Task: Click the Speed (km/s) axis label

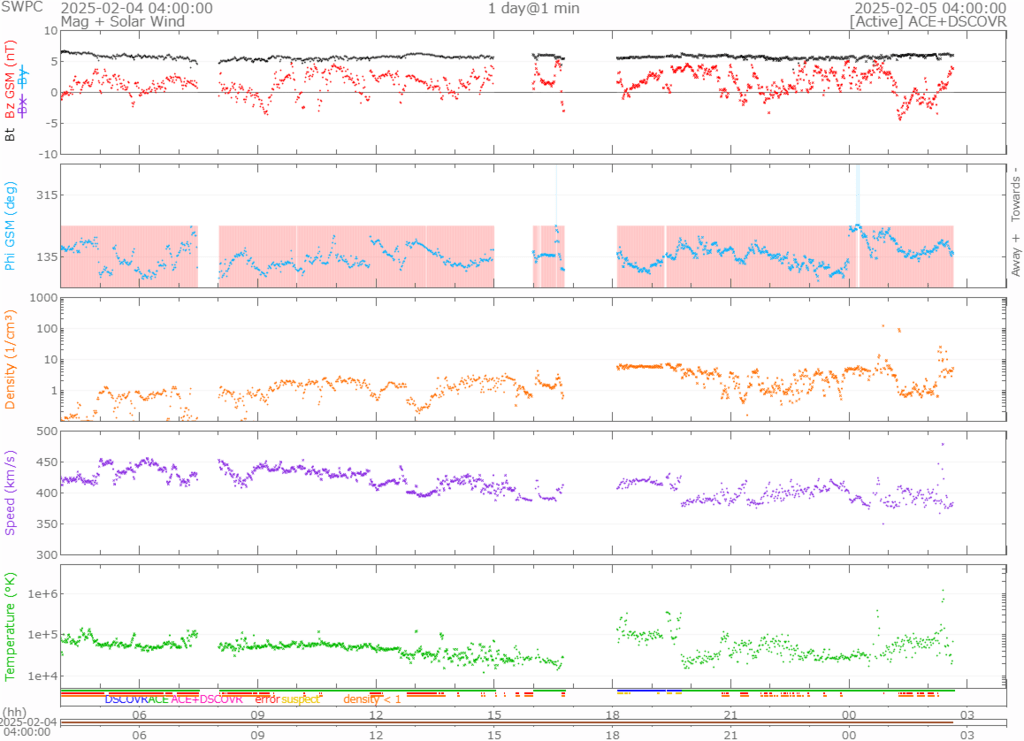Action: point(11,492)
